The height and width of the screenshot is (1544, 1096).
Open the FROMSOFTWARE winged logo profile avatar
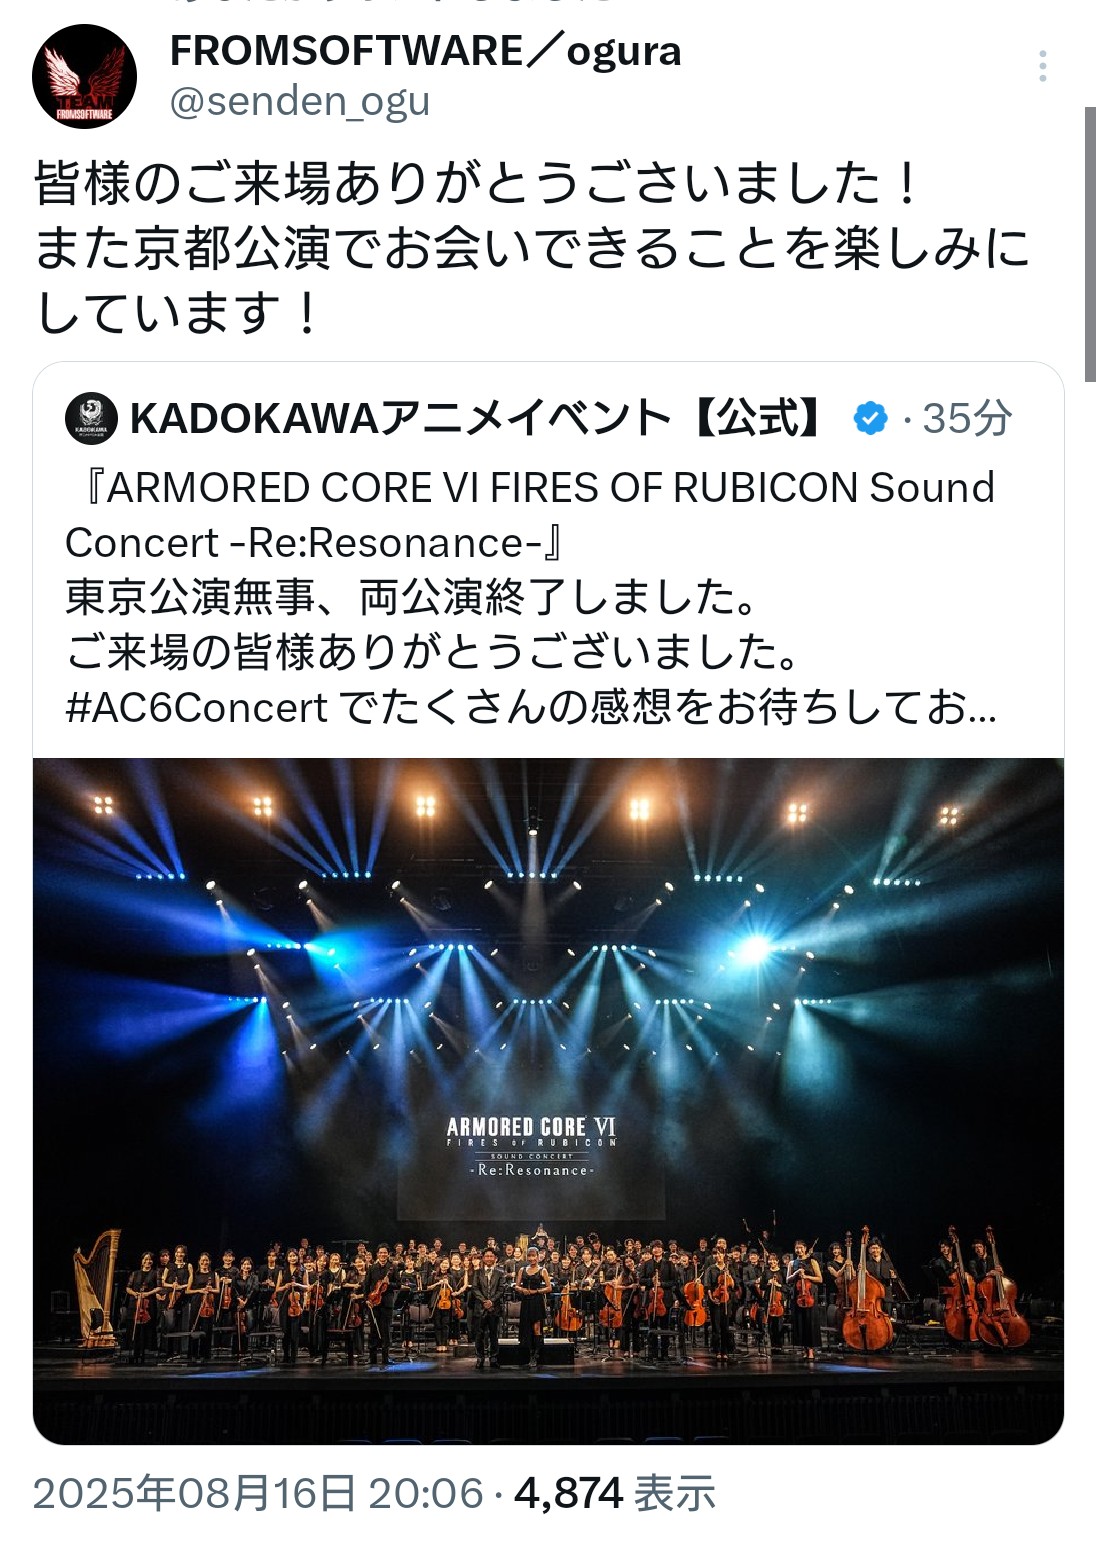click(84, 77)
